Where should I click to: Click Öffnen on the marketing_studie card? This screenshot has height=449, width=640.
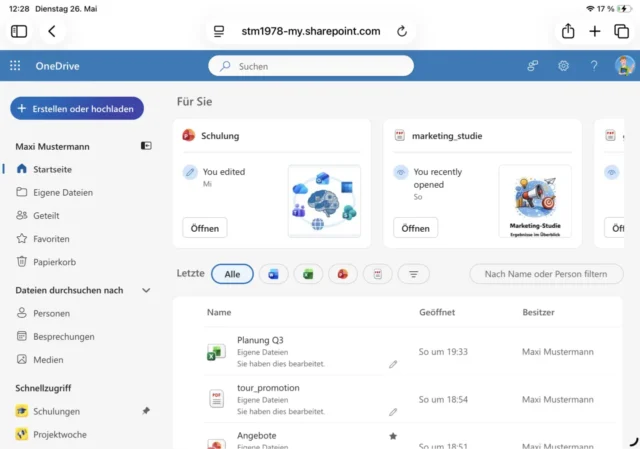click(416, 228)
